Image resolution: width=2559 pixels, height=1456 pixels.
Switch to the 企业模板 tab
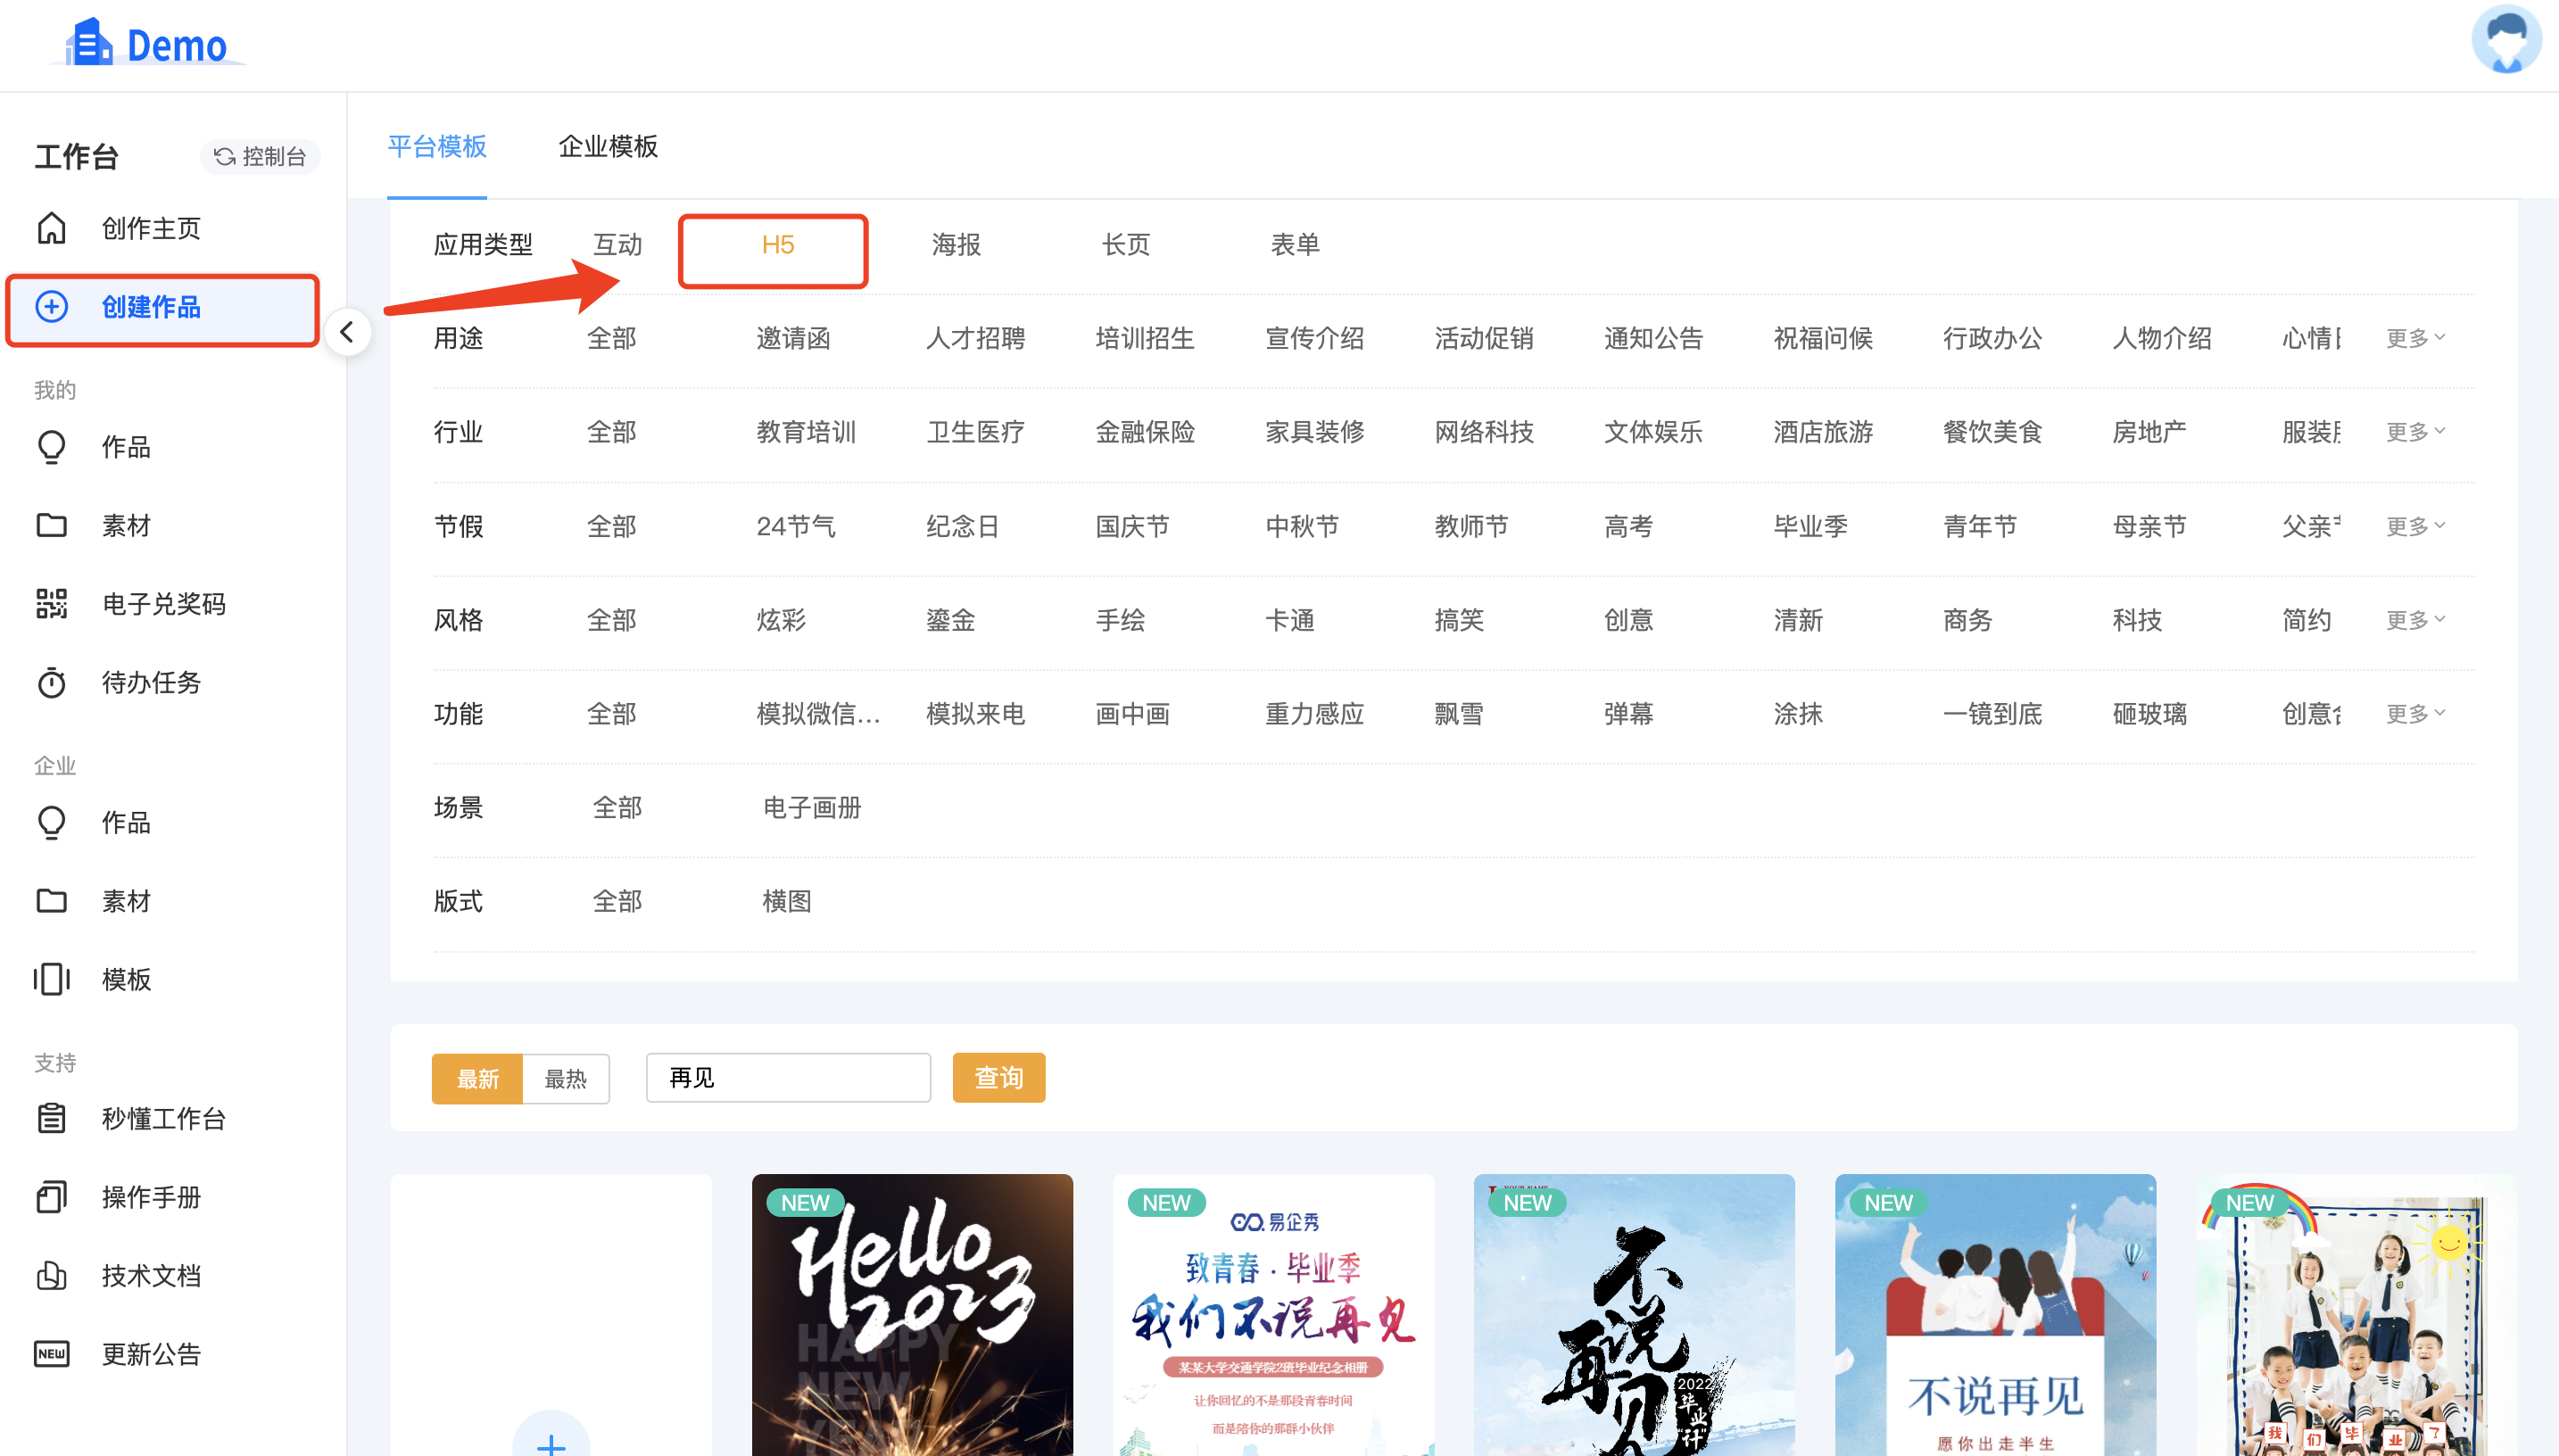click(x=608, y=147)
